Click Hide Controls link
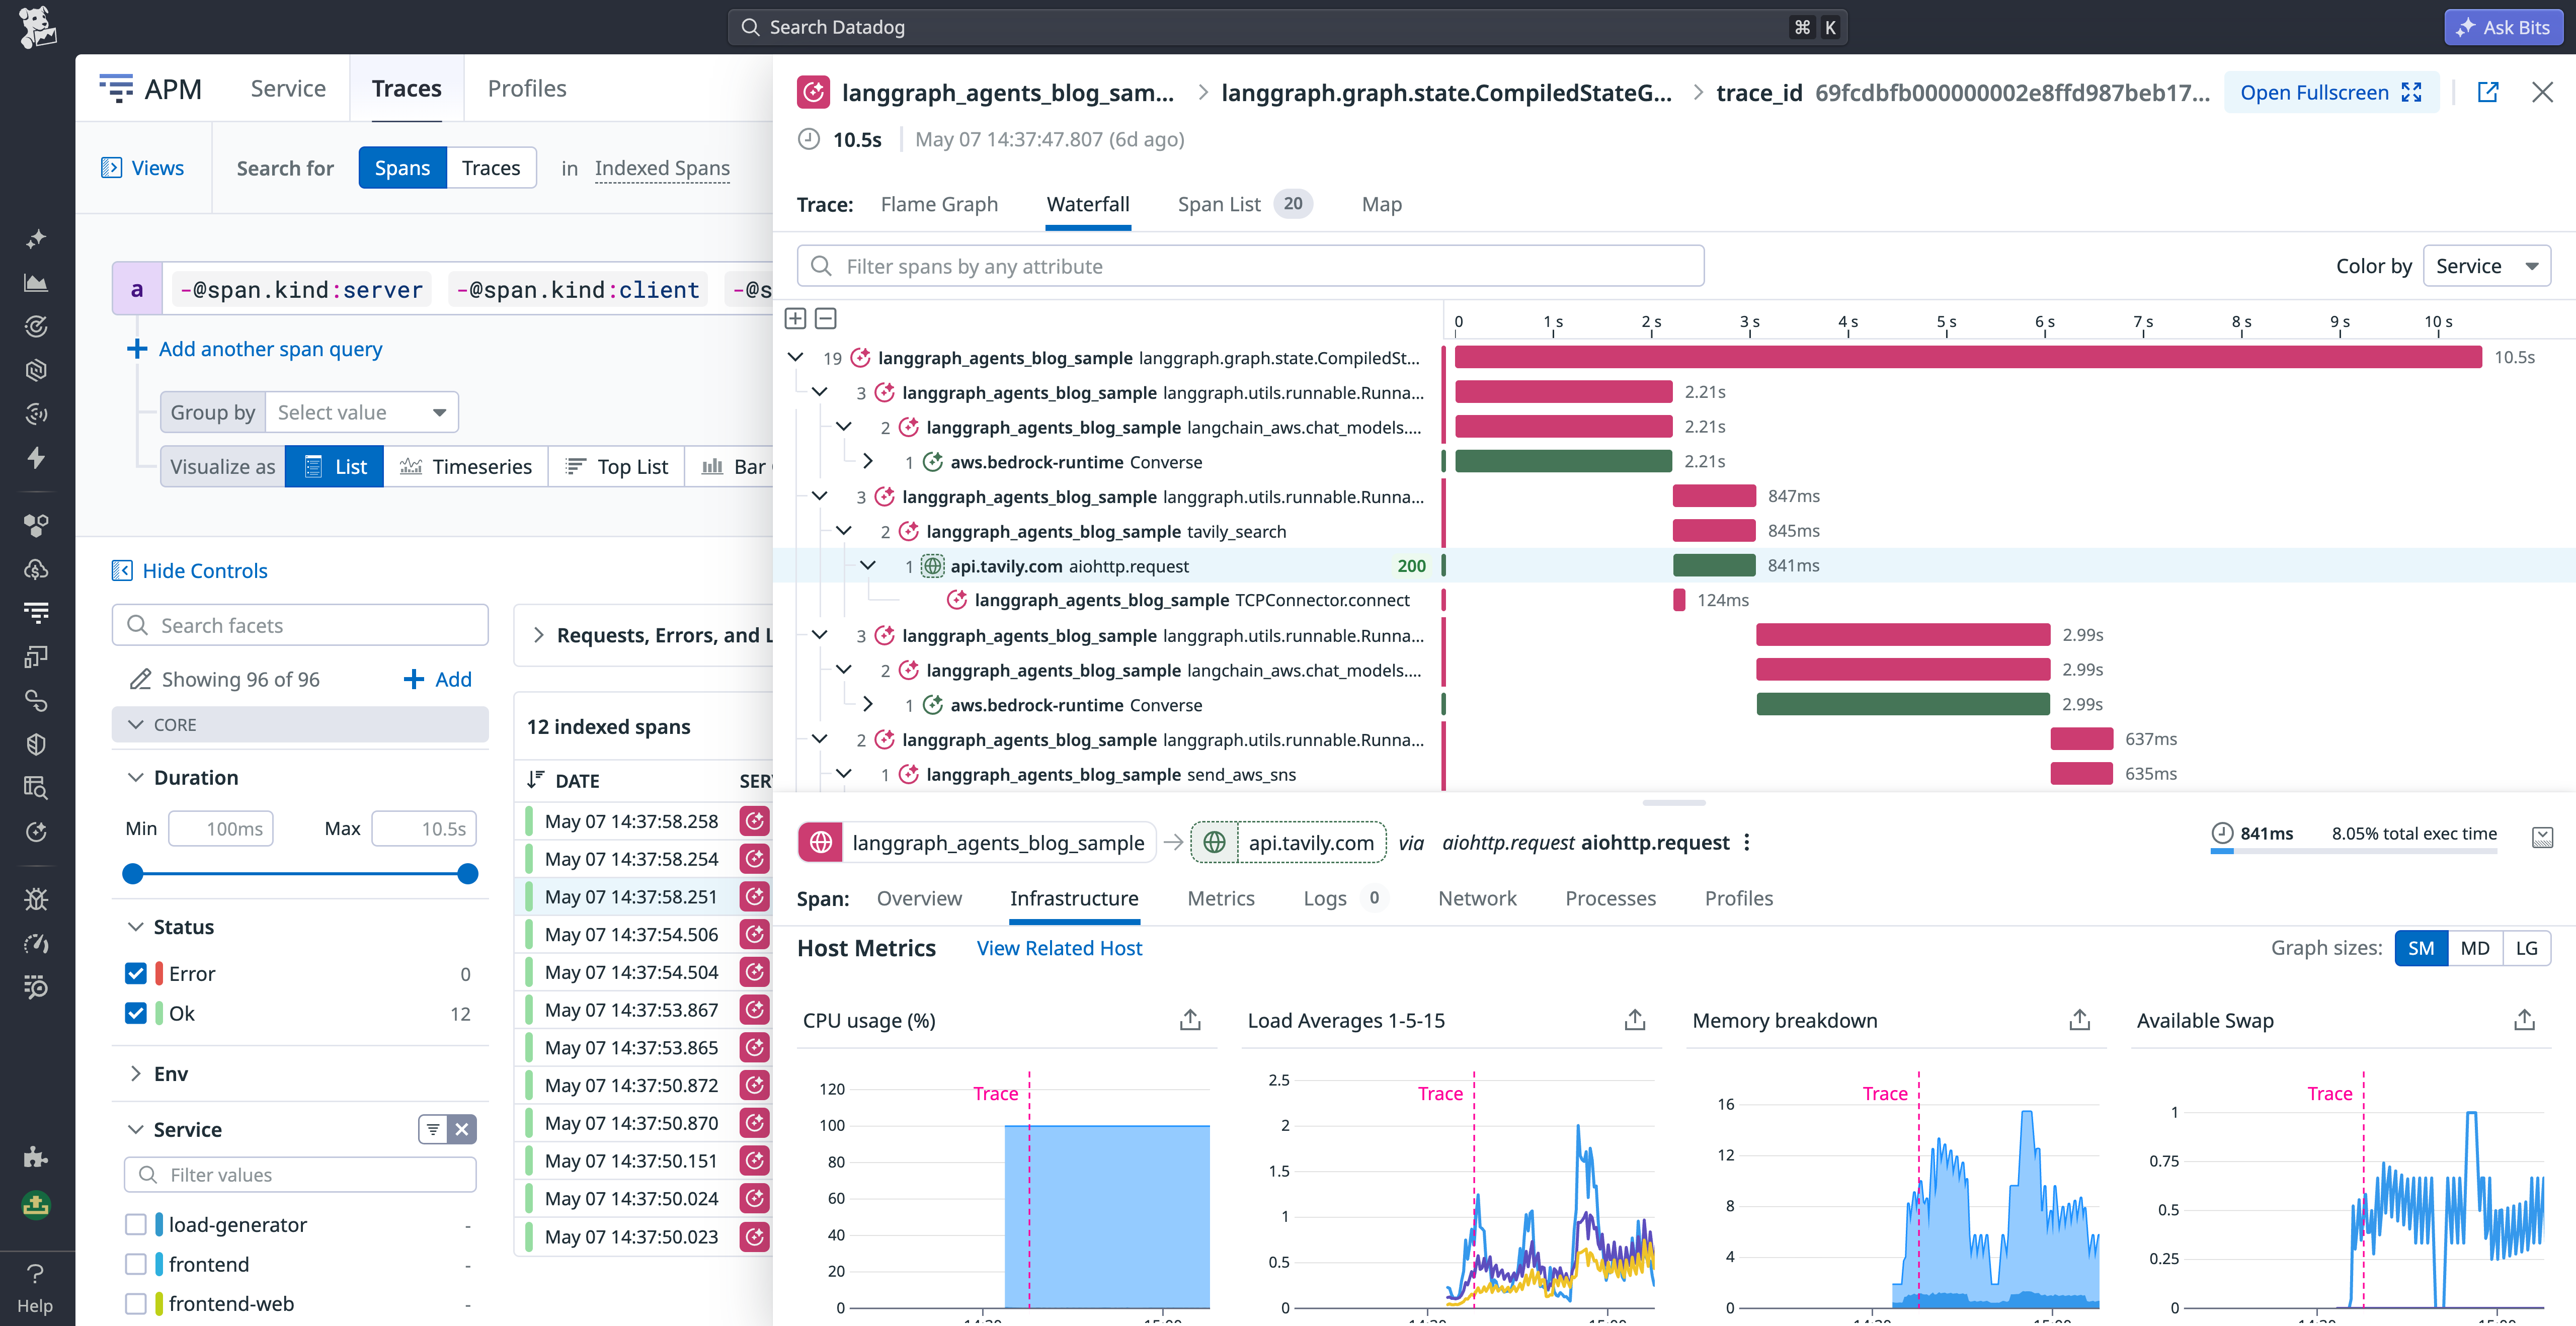This screenshot has width=2576, height=1326. coord(189,570)
